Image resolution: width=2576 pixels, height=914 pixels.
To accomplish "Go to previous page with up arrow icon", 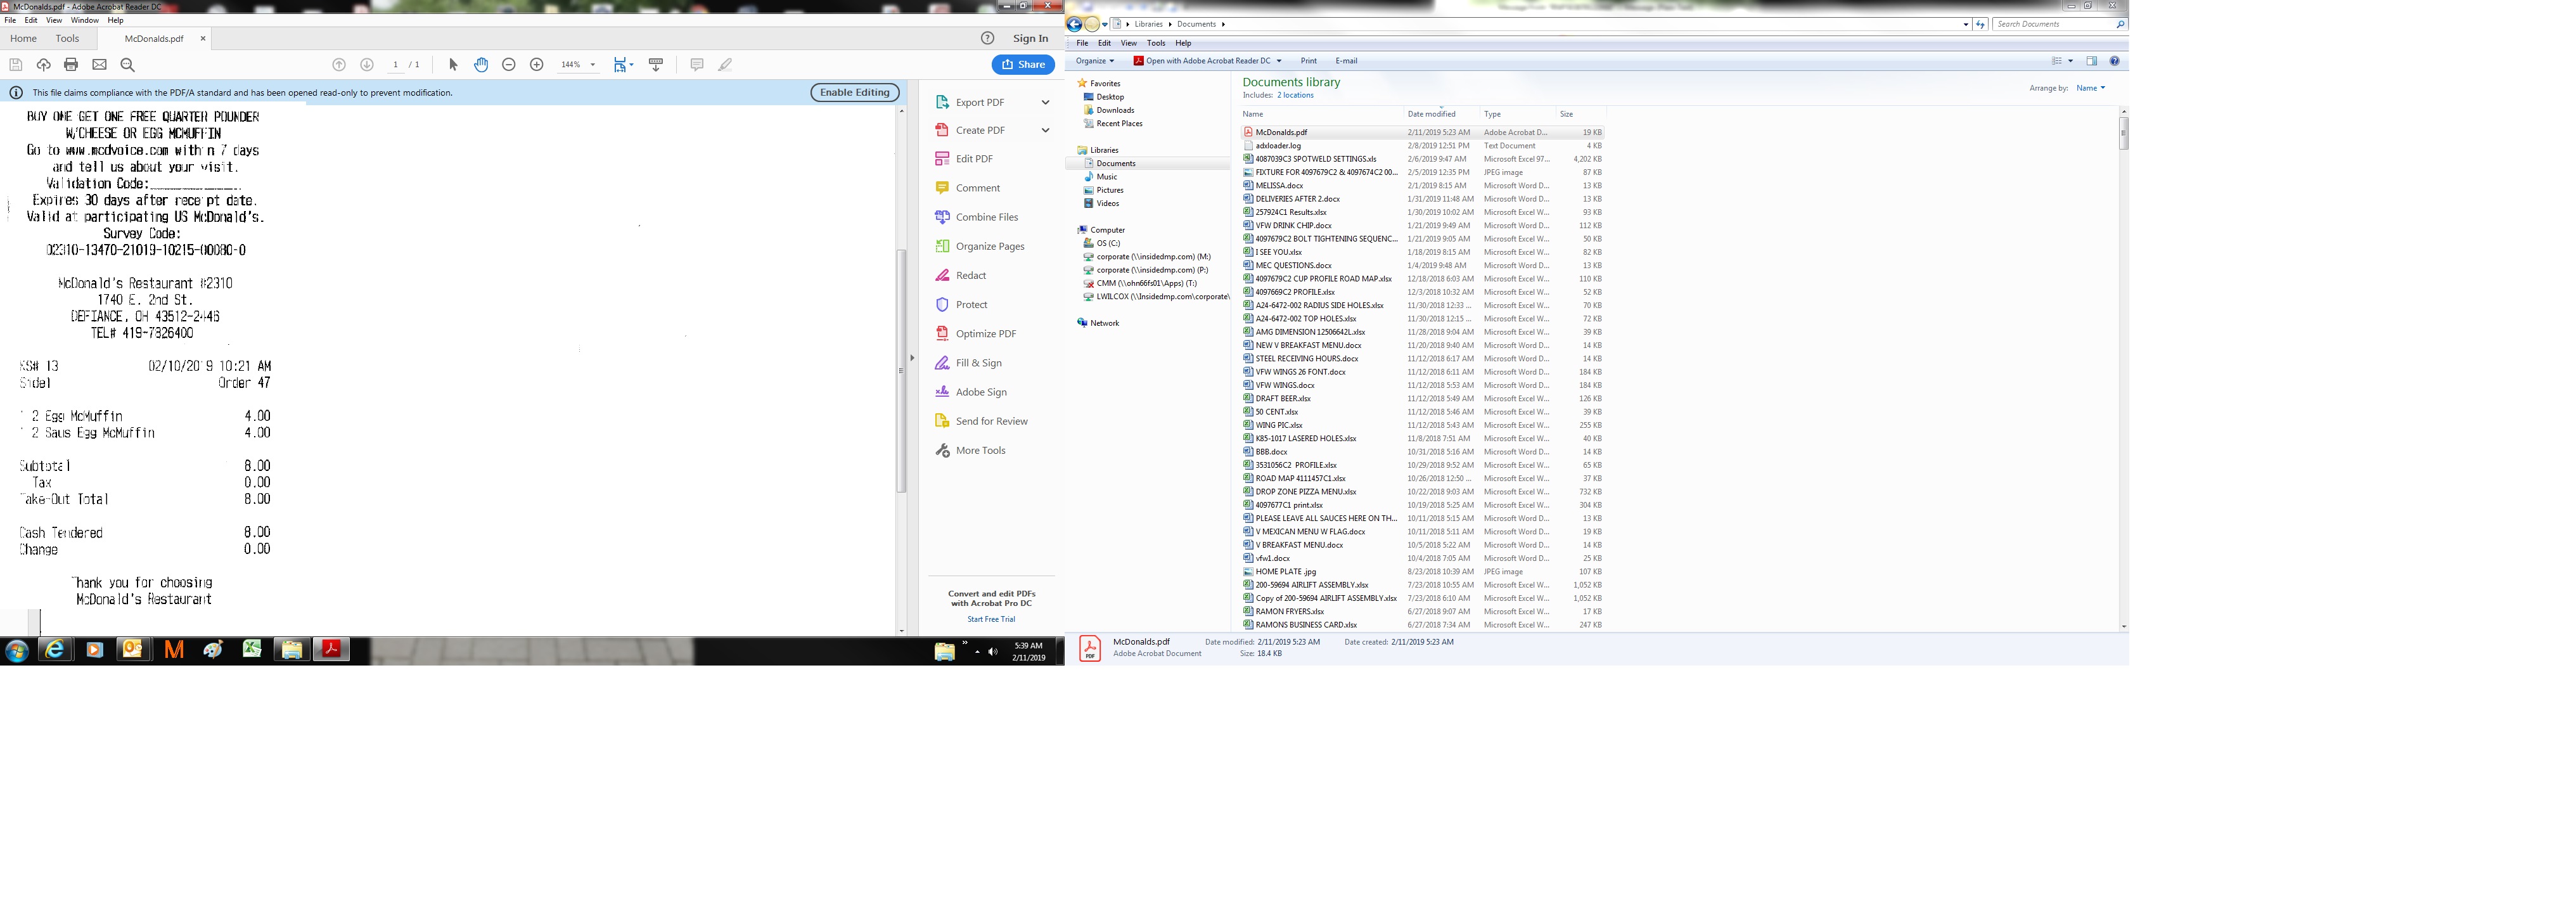I will (339, 65).
